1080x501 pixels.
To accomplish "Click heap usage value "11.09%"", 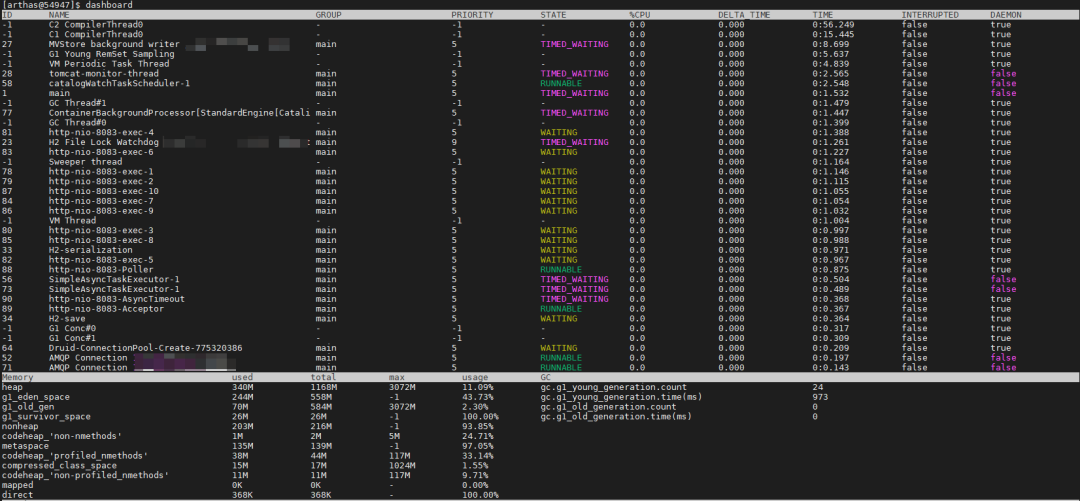I will pos(478,387).
